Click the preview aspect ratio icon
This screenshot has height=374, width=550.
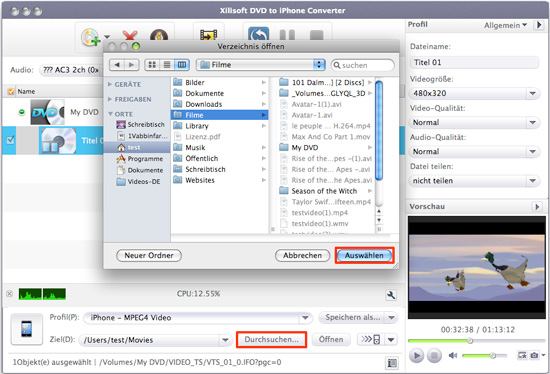pos(522,355)
